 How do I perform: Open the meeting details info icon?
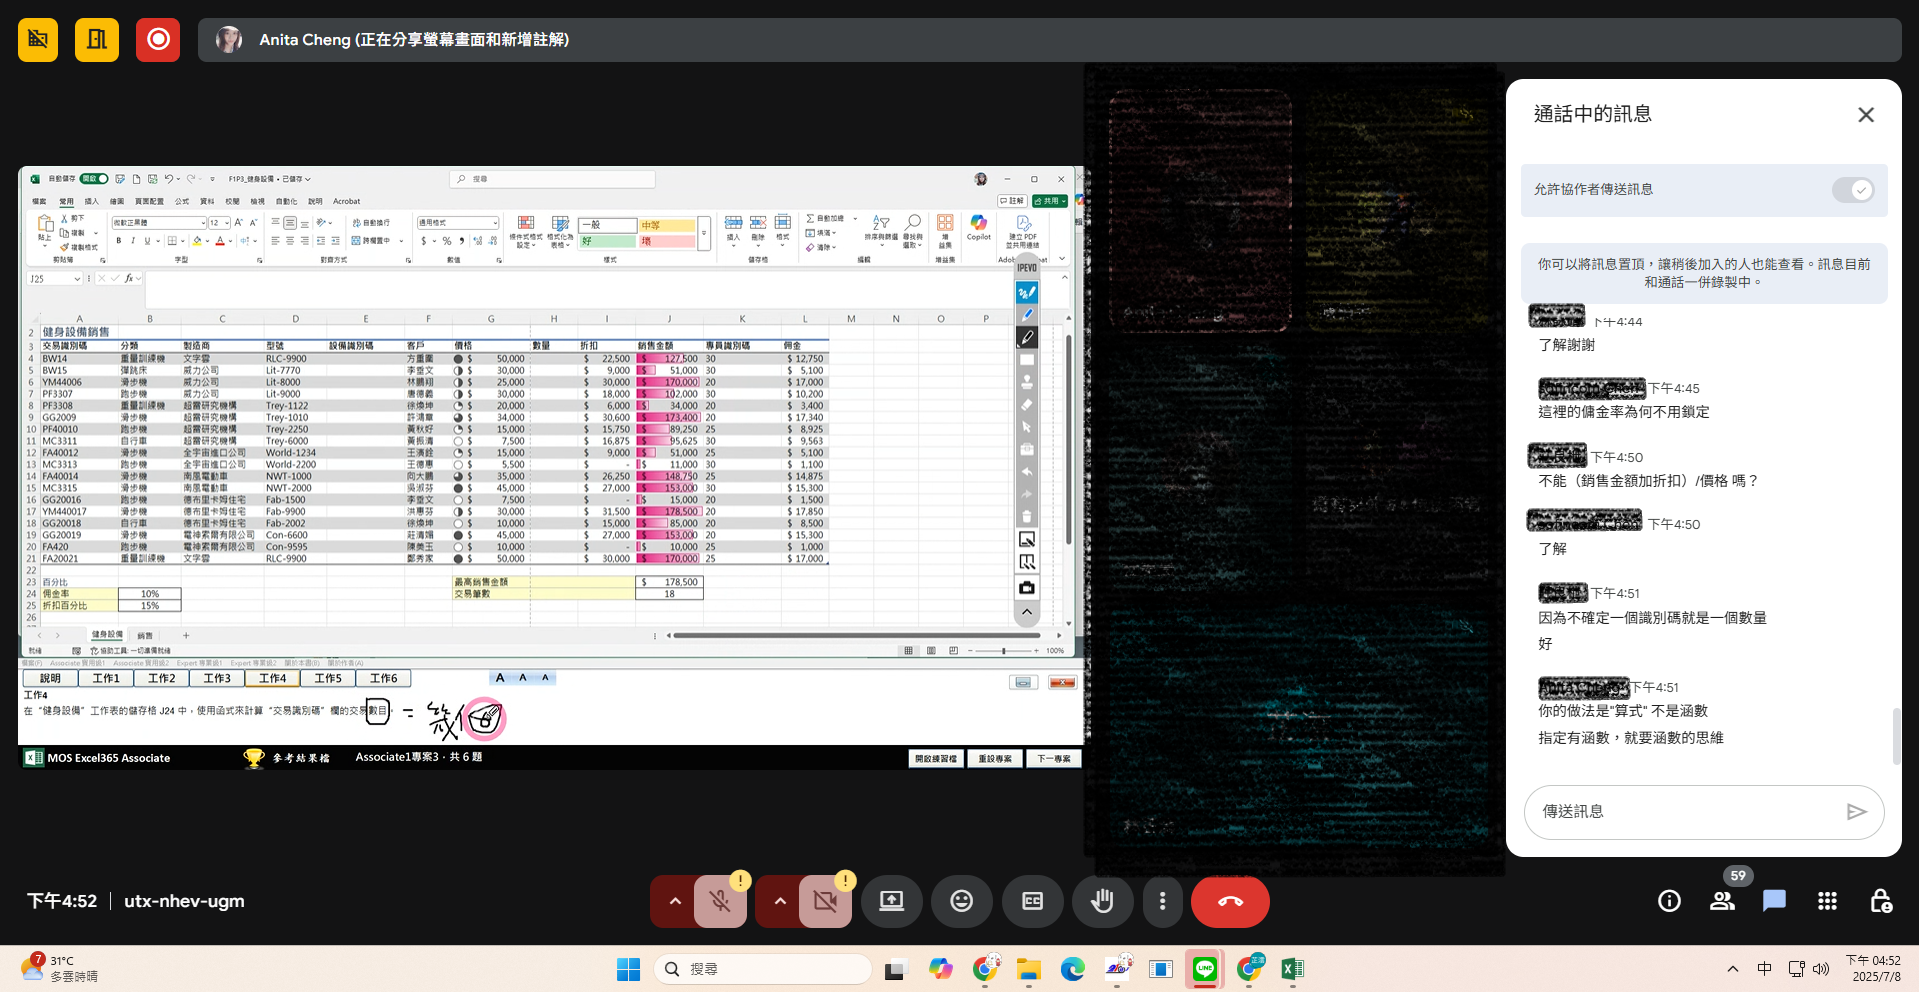tap(1669, 901)
